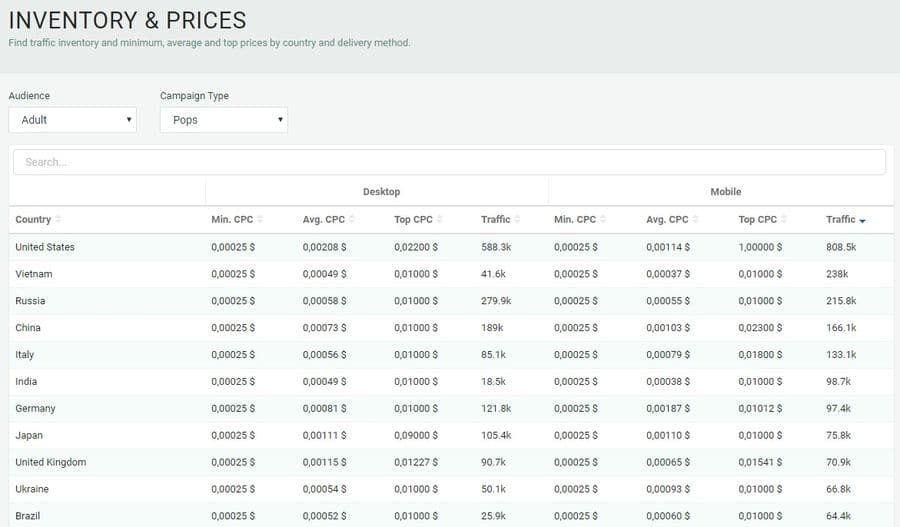The height and width of the screenshot is (527, 900).
Task: Open the Audience dropdown set to Adult
Action: pyautogui.click(x=72, y=120)
